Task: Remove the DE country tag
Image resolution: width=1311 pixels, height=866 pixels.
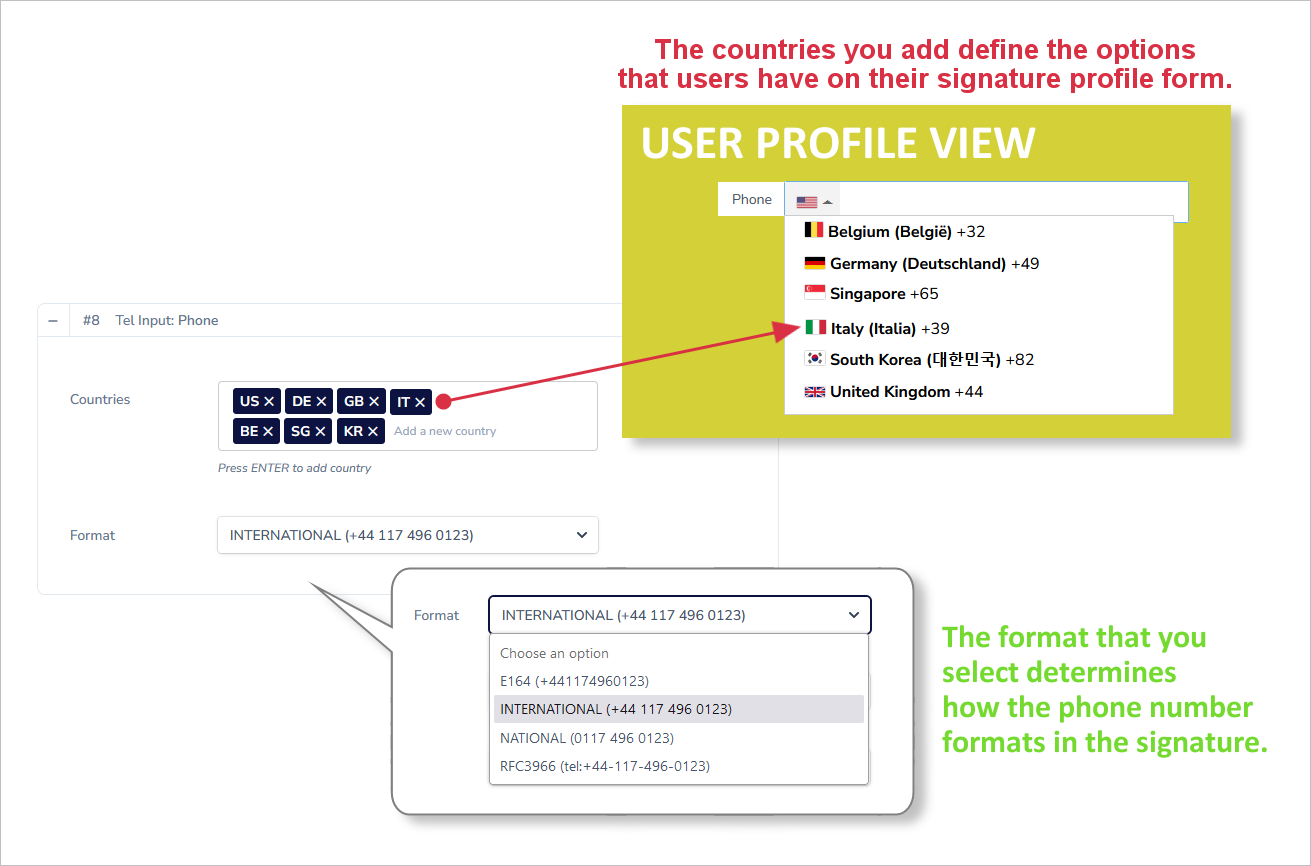Action: point(321,402)
